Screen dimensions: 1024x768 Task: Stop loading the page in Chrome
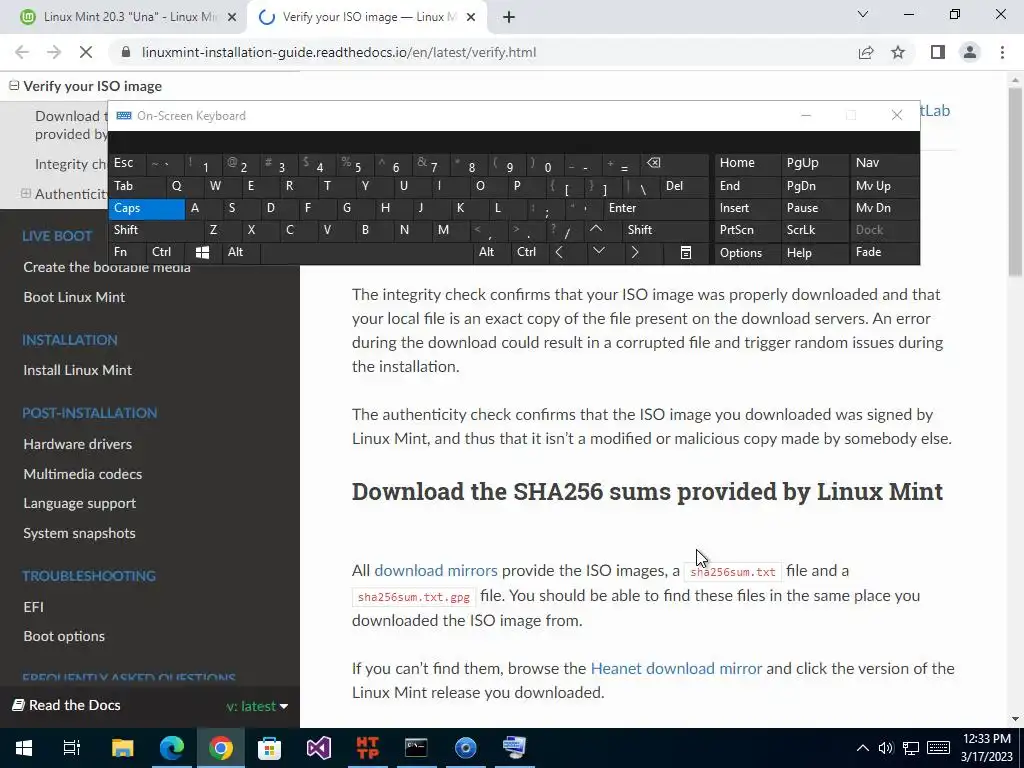click(86, 52)
